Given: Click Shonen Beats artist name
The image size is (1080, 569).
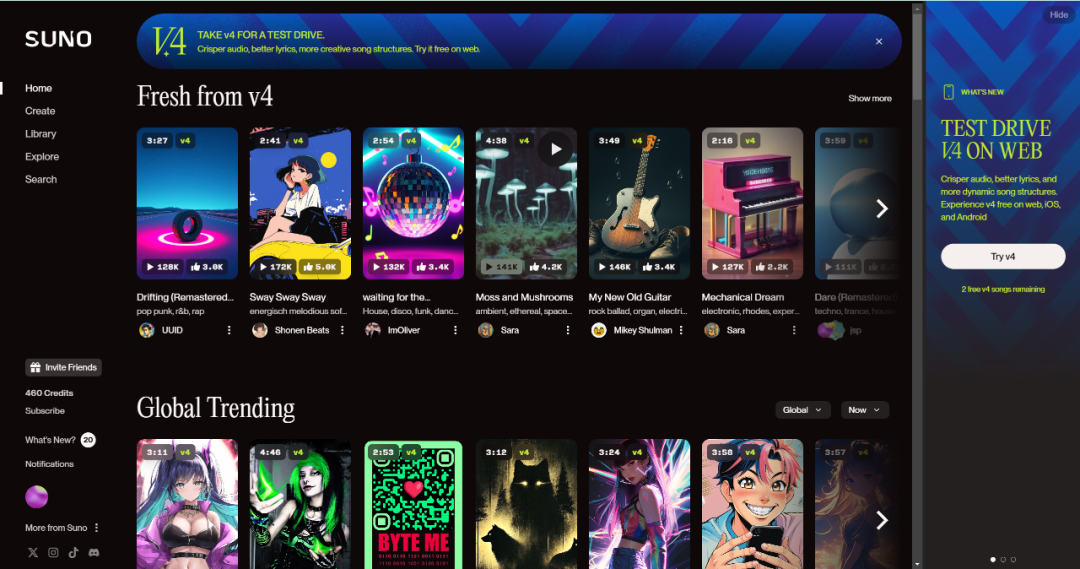Looking at the screenshot, I should tap(302, 330).
